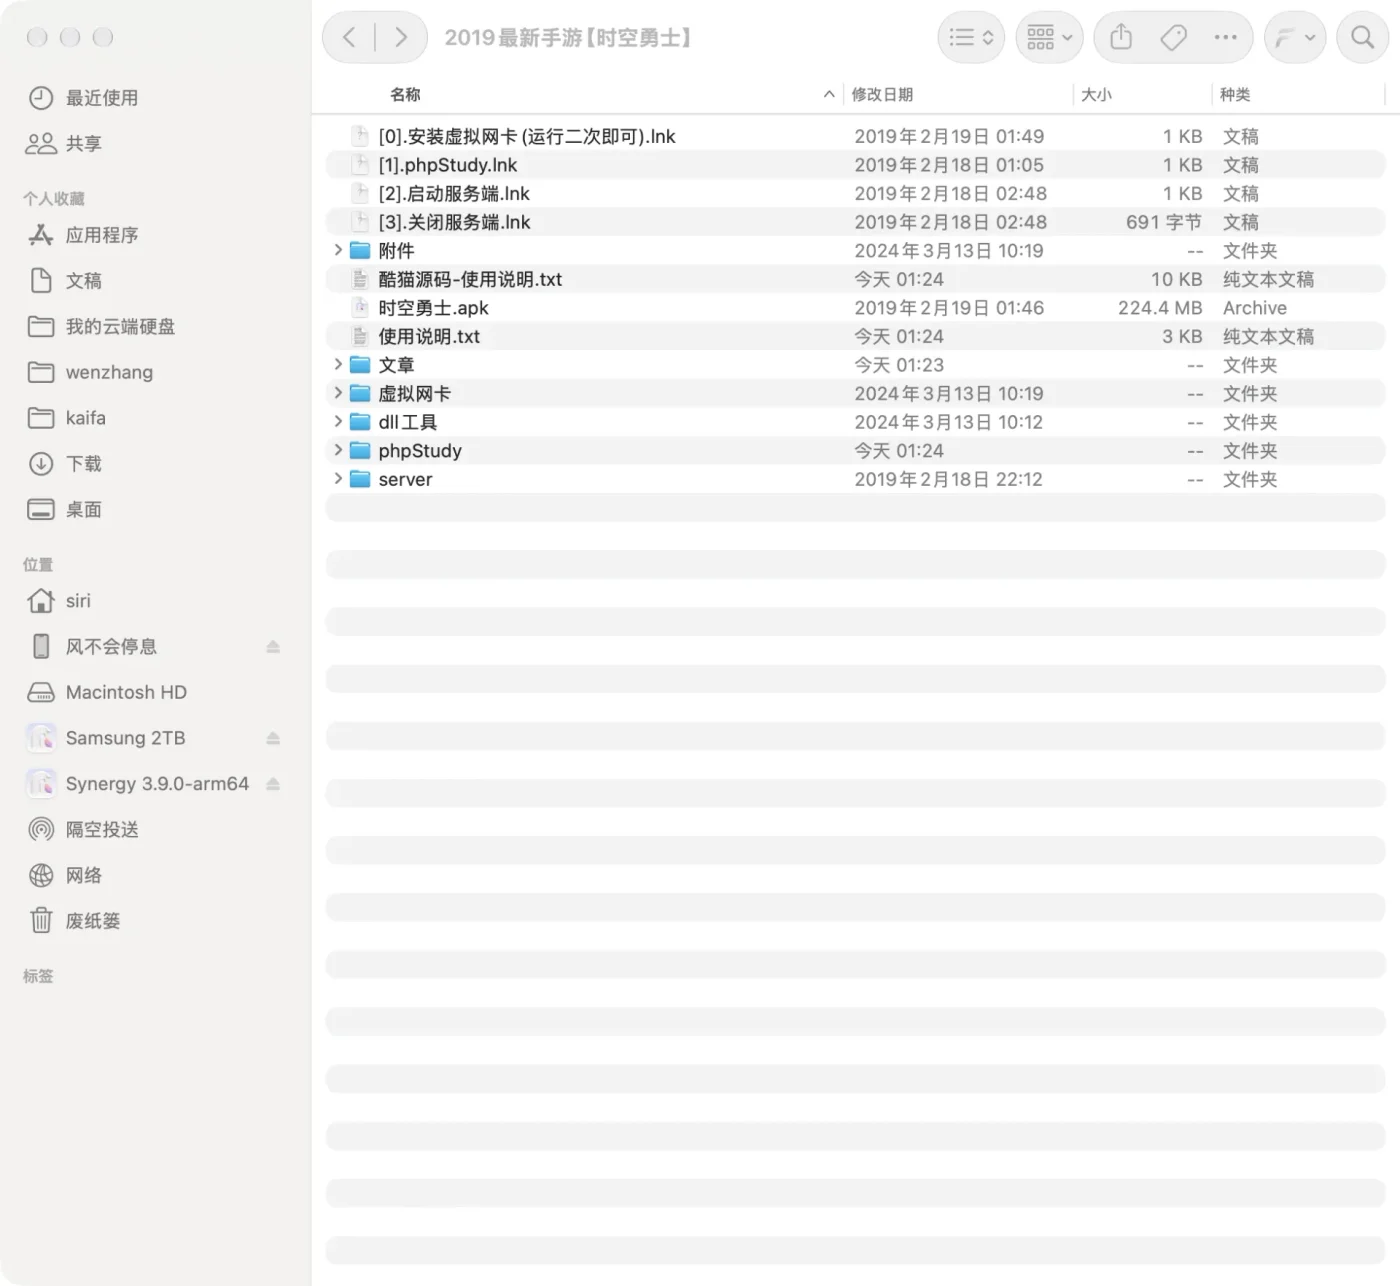
Task: Click the 下载 download icon in sidebar
Action: [x=41, y=464]
